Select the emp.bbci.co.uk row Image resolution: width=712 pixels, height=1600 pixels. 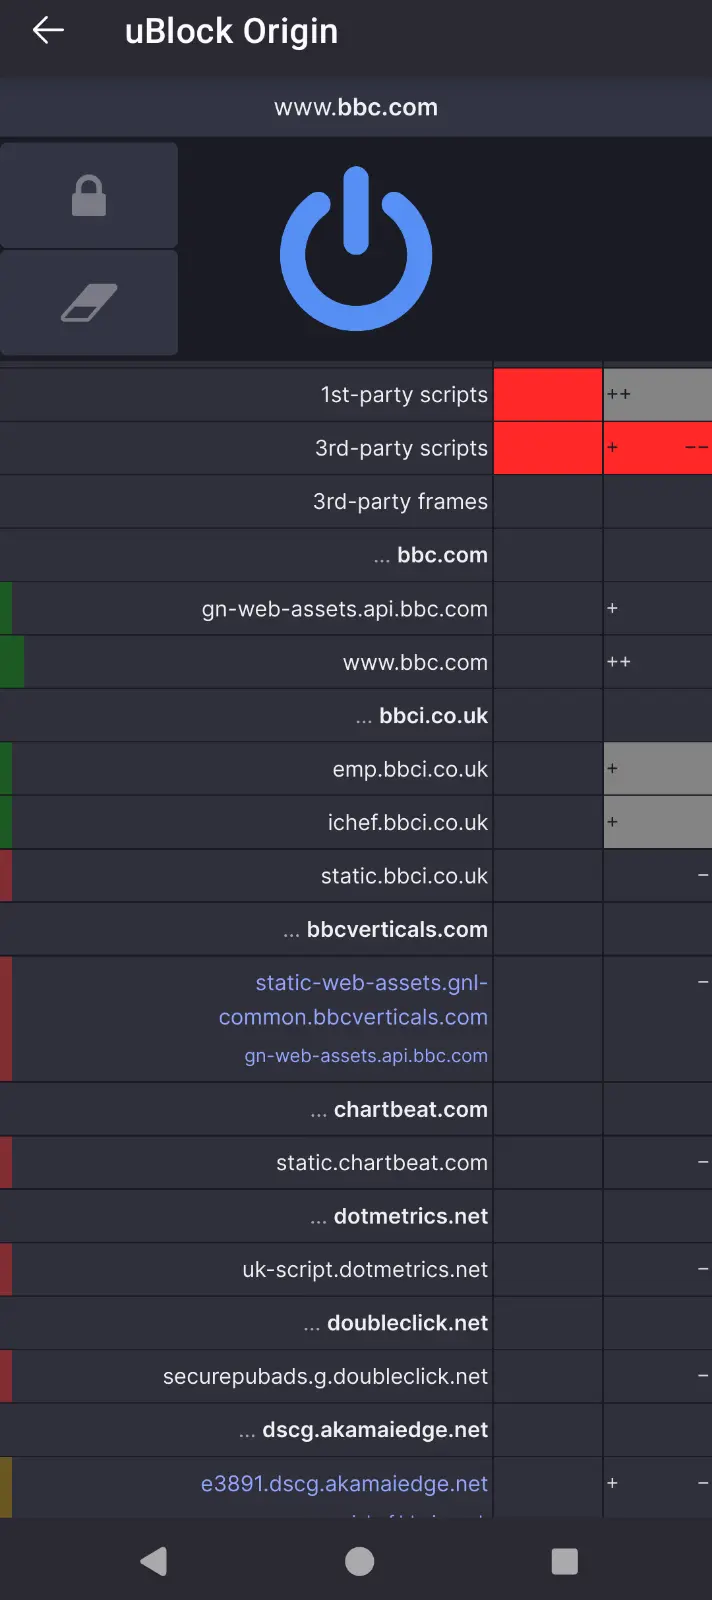246,769
